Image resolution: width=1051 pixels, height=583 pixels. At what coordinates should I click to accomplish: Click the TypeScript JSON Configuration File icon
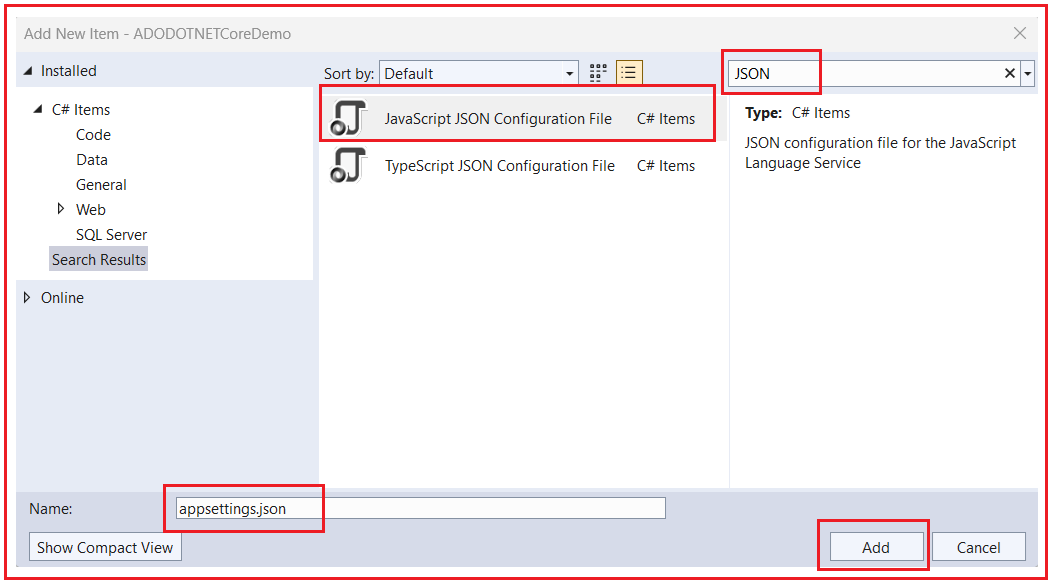pos(349,165)
